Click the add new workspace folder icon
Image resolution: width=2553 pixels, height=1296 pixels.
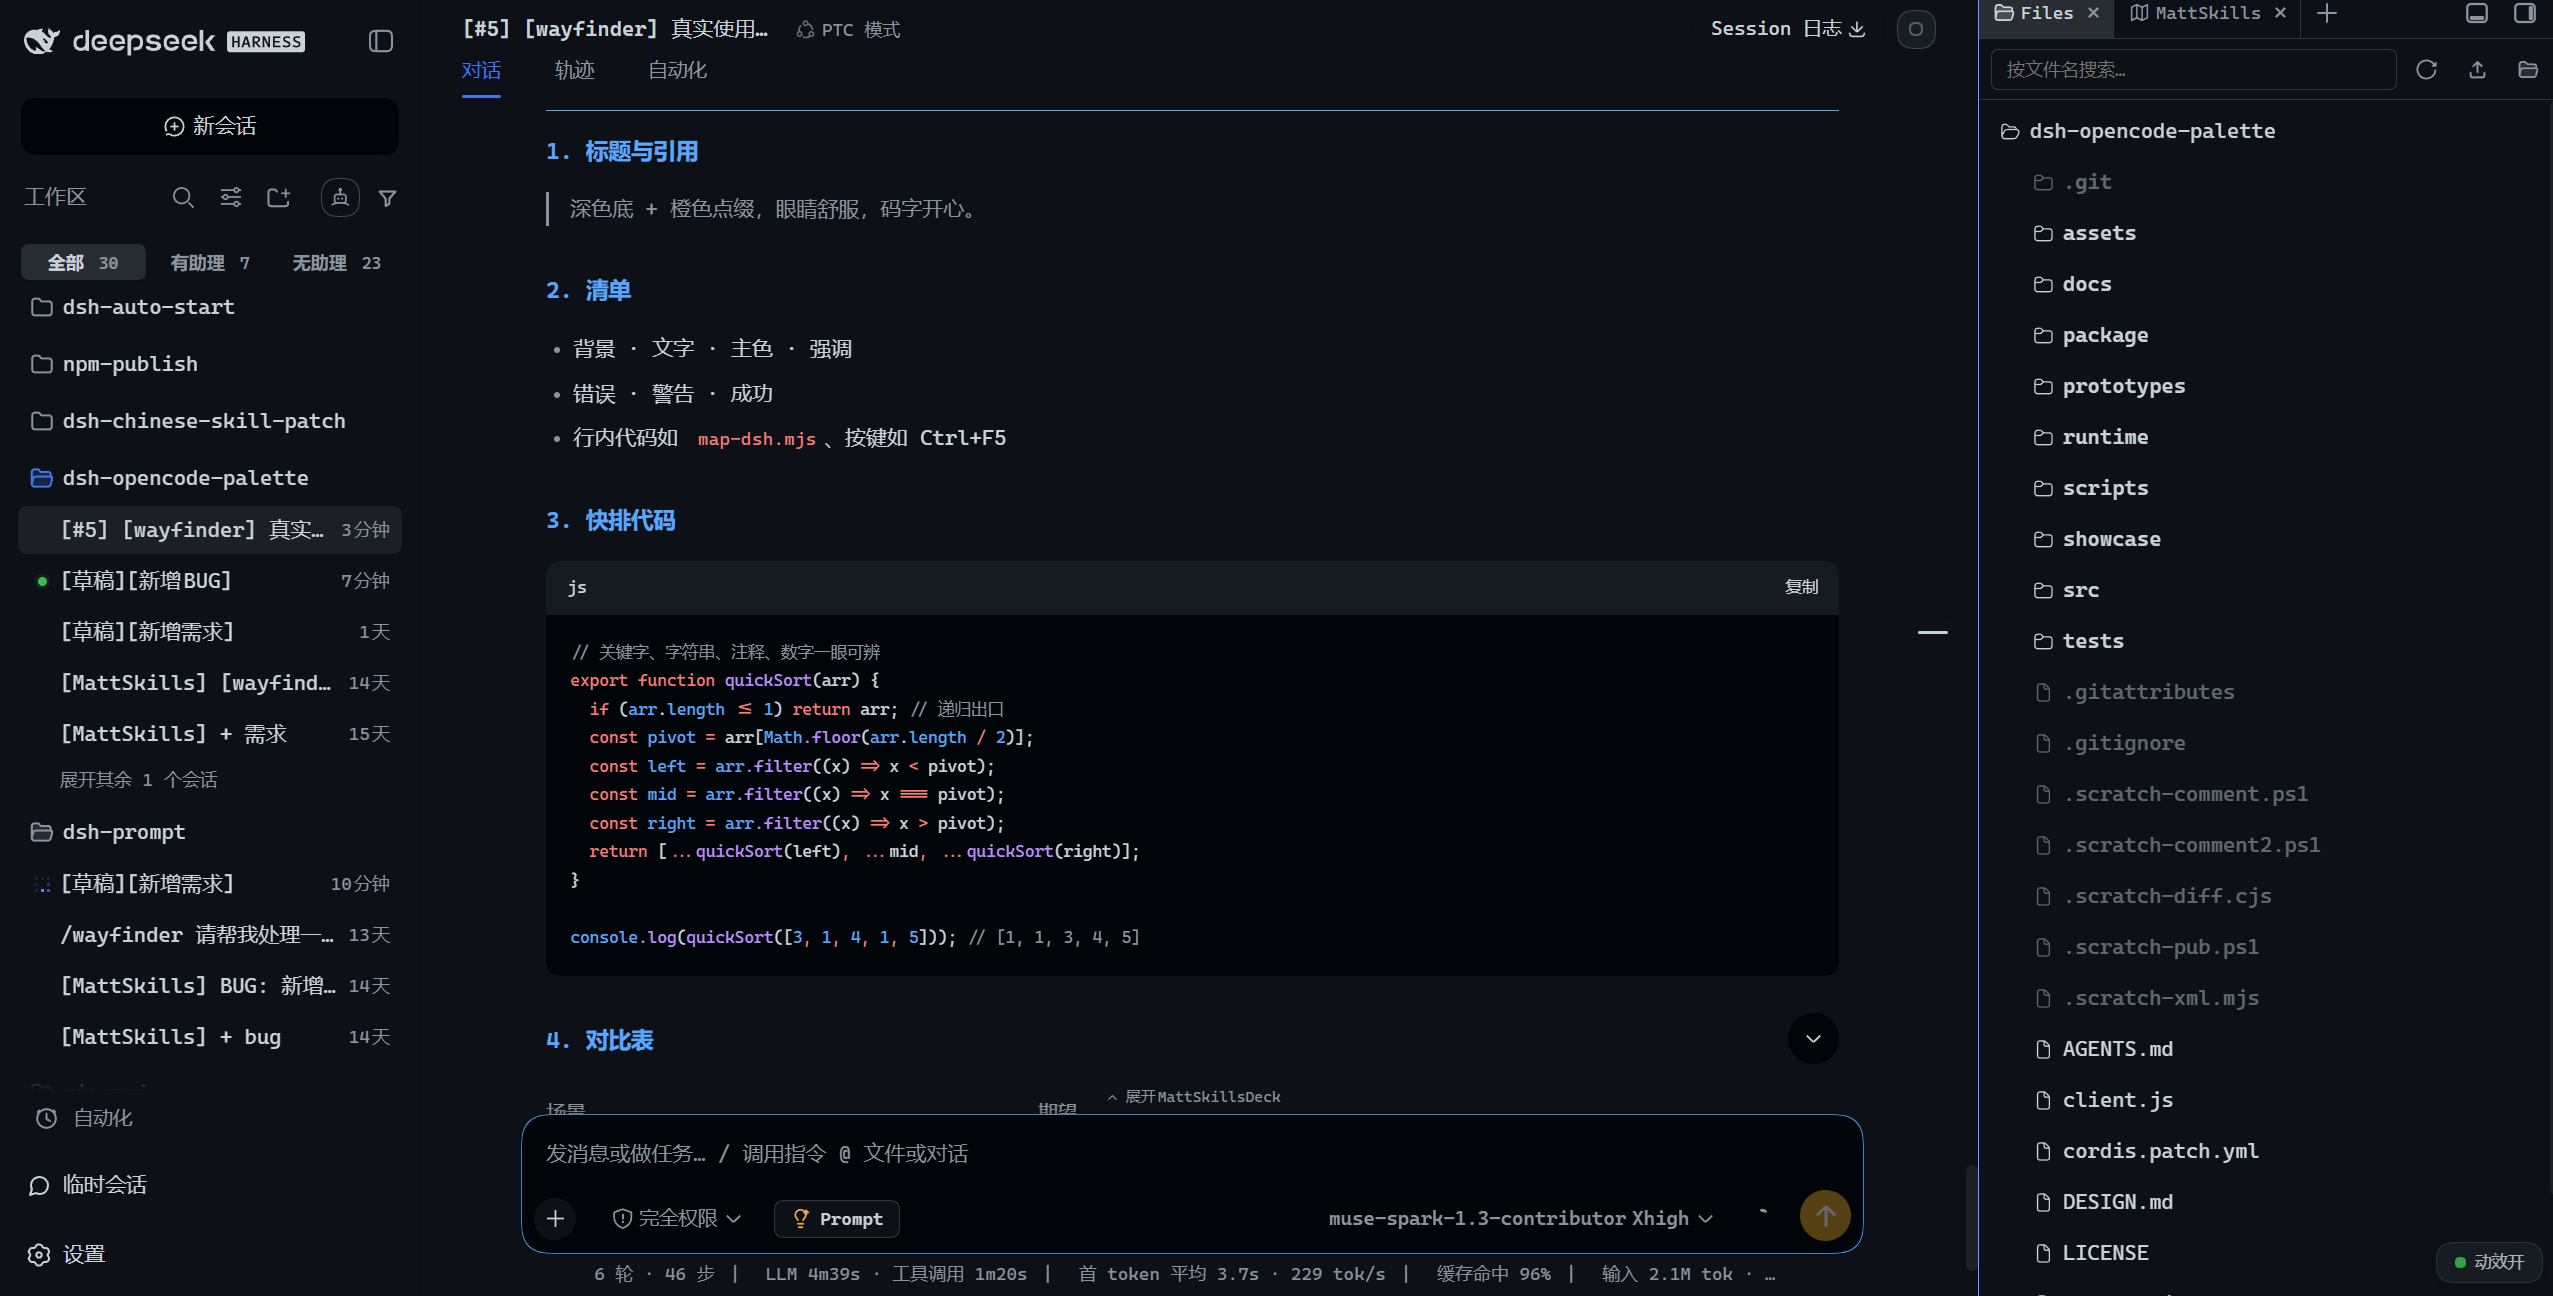(279, 198)
